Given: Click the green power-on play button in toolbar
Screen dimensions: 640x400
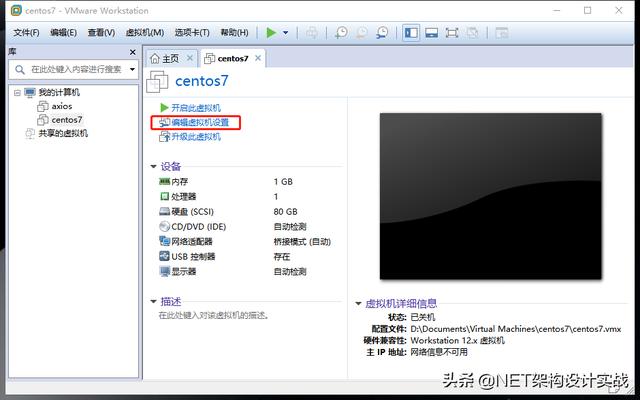Looking at the screenshot, I should pyautogui.click(x=271, y=33).
